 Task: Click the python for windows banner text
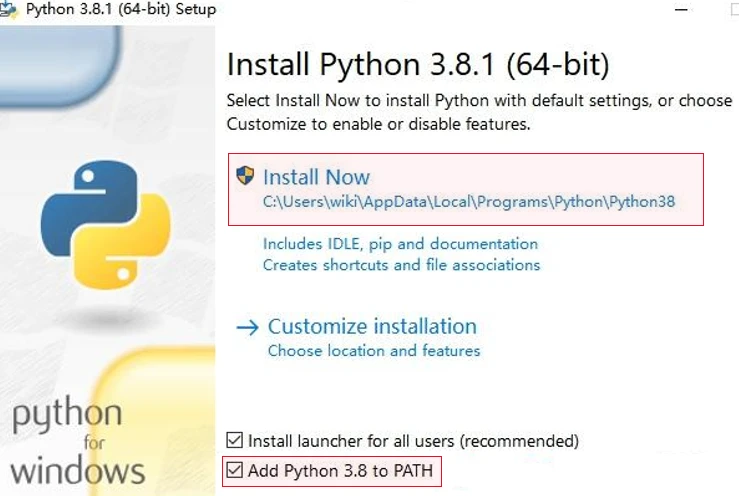[x=78, y=442]
